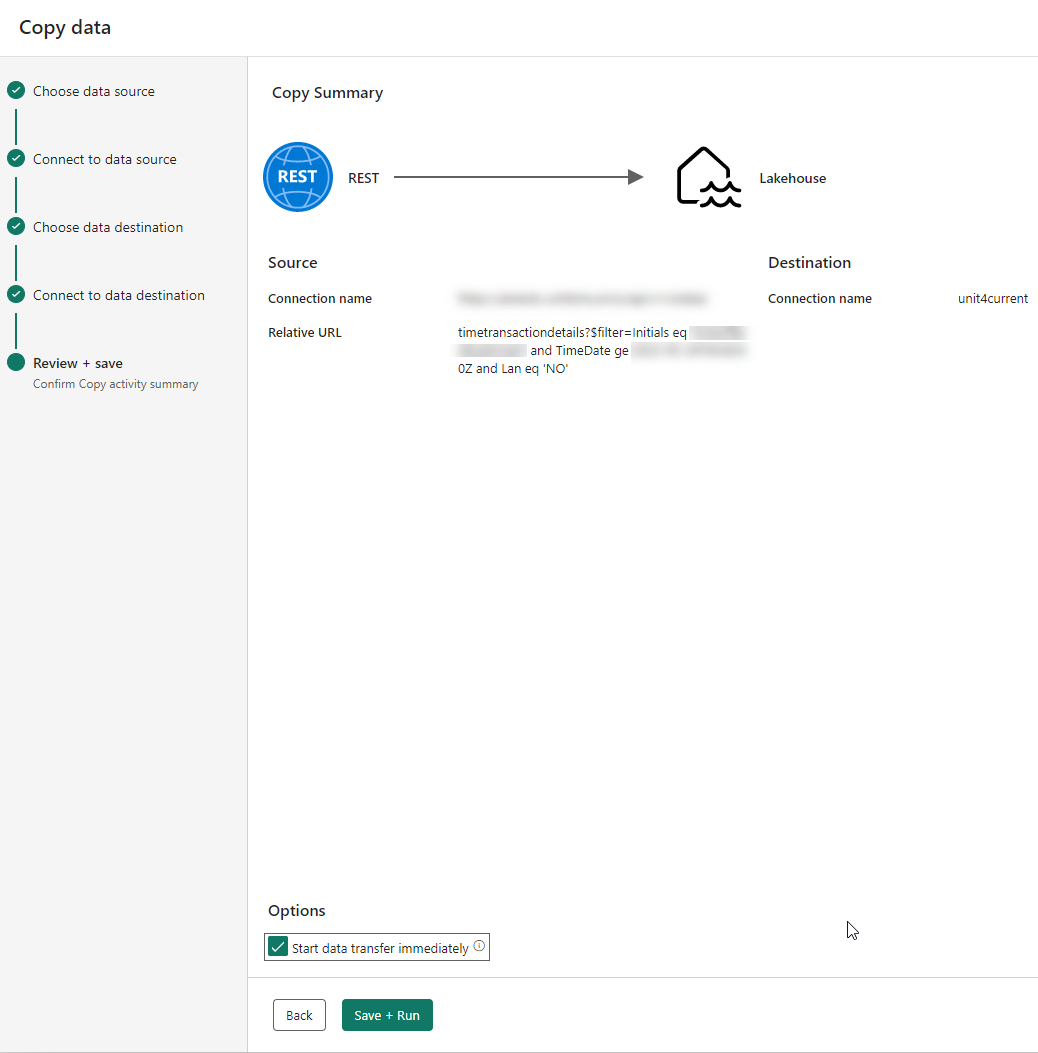Click the green checkmark for Connect to data destination
Image resolution: width=1038 pixels, height=1053 pixels.
(16, 295)
